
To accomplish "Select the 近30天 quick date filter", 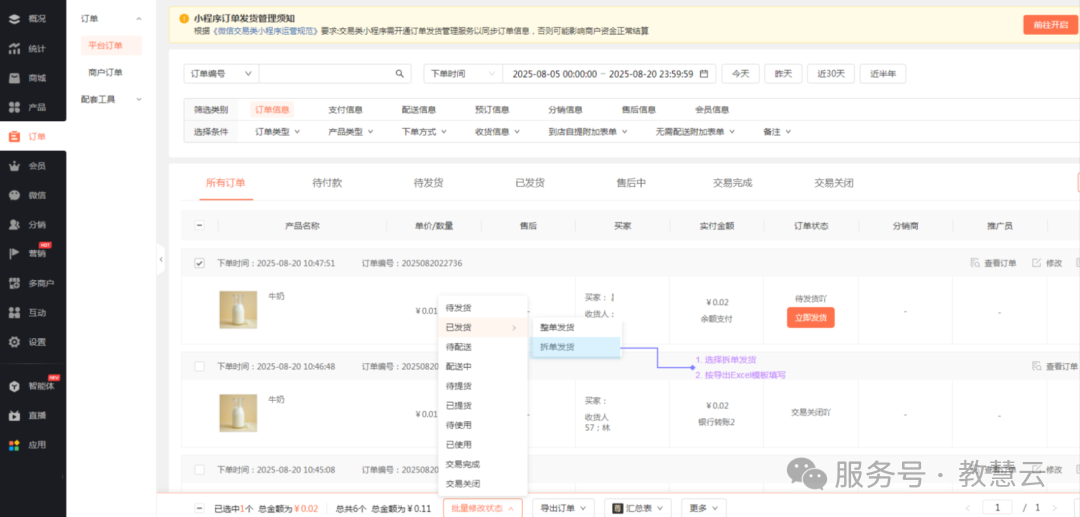I will tap(832, 74).
